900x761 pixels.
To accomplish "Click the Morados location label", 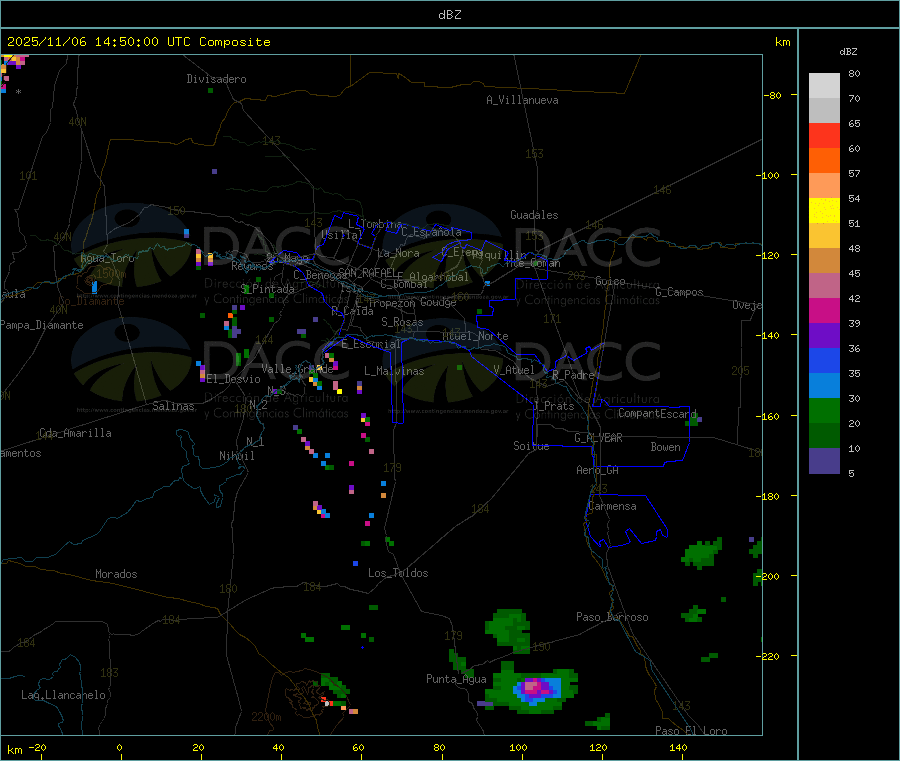I will point(117,574).
